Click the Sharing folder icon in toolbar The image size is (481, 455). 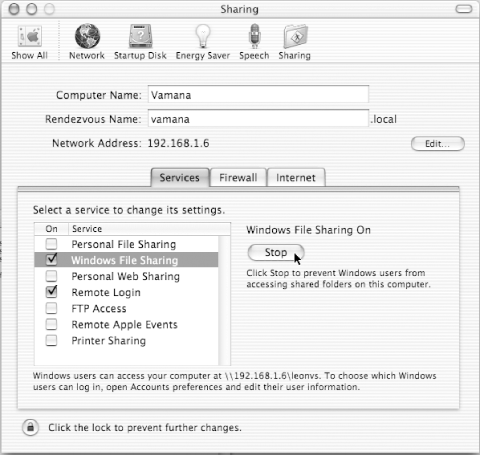point(295,36)
